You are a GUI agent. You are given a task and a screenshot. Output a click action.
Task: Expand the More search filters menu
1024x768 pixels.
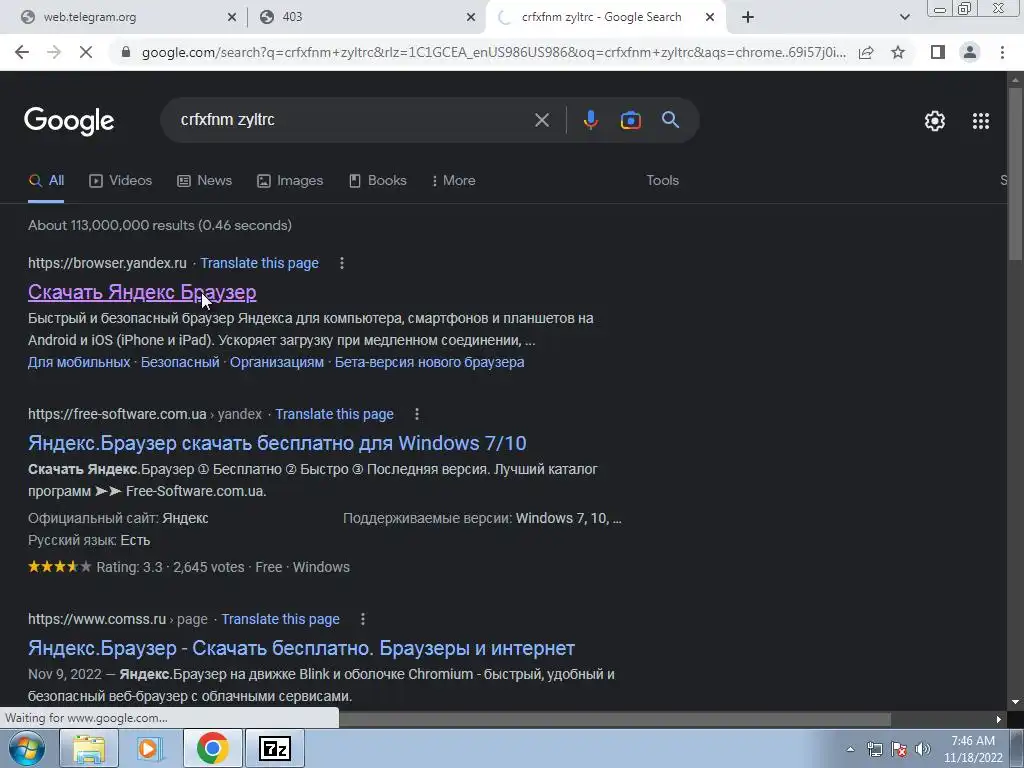(453, 180)
